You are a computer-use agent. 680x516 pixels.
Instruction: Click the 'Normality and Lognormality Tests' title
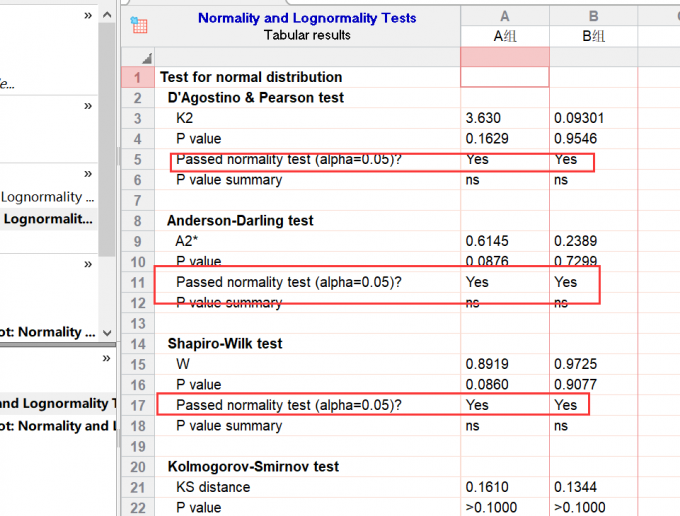(307, 18)
